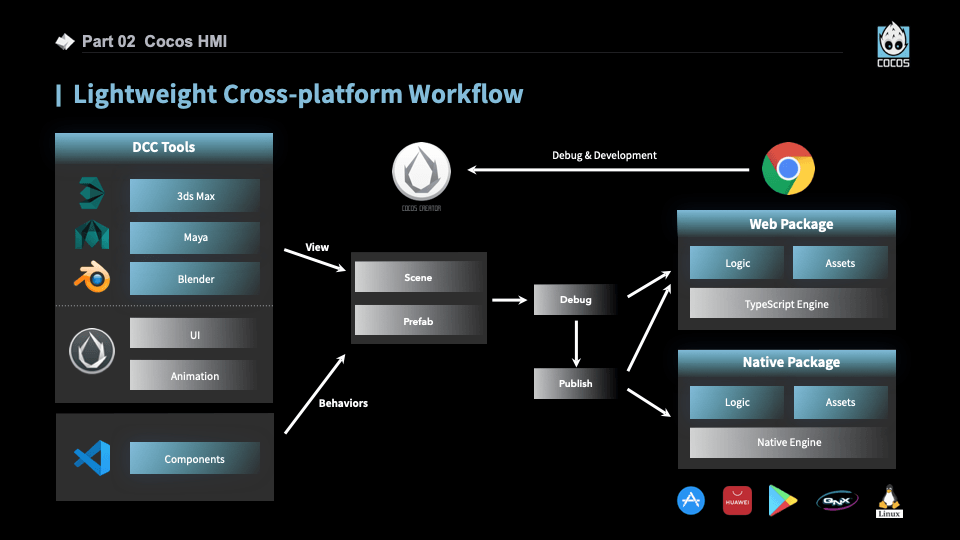Click the QNX logo icon
Screen dimensions: 960x540
point(837,501)
